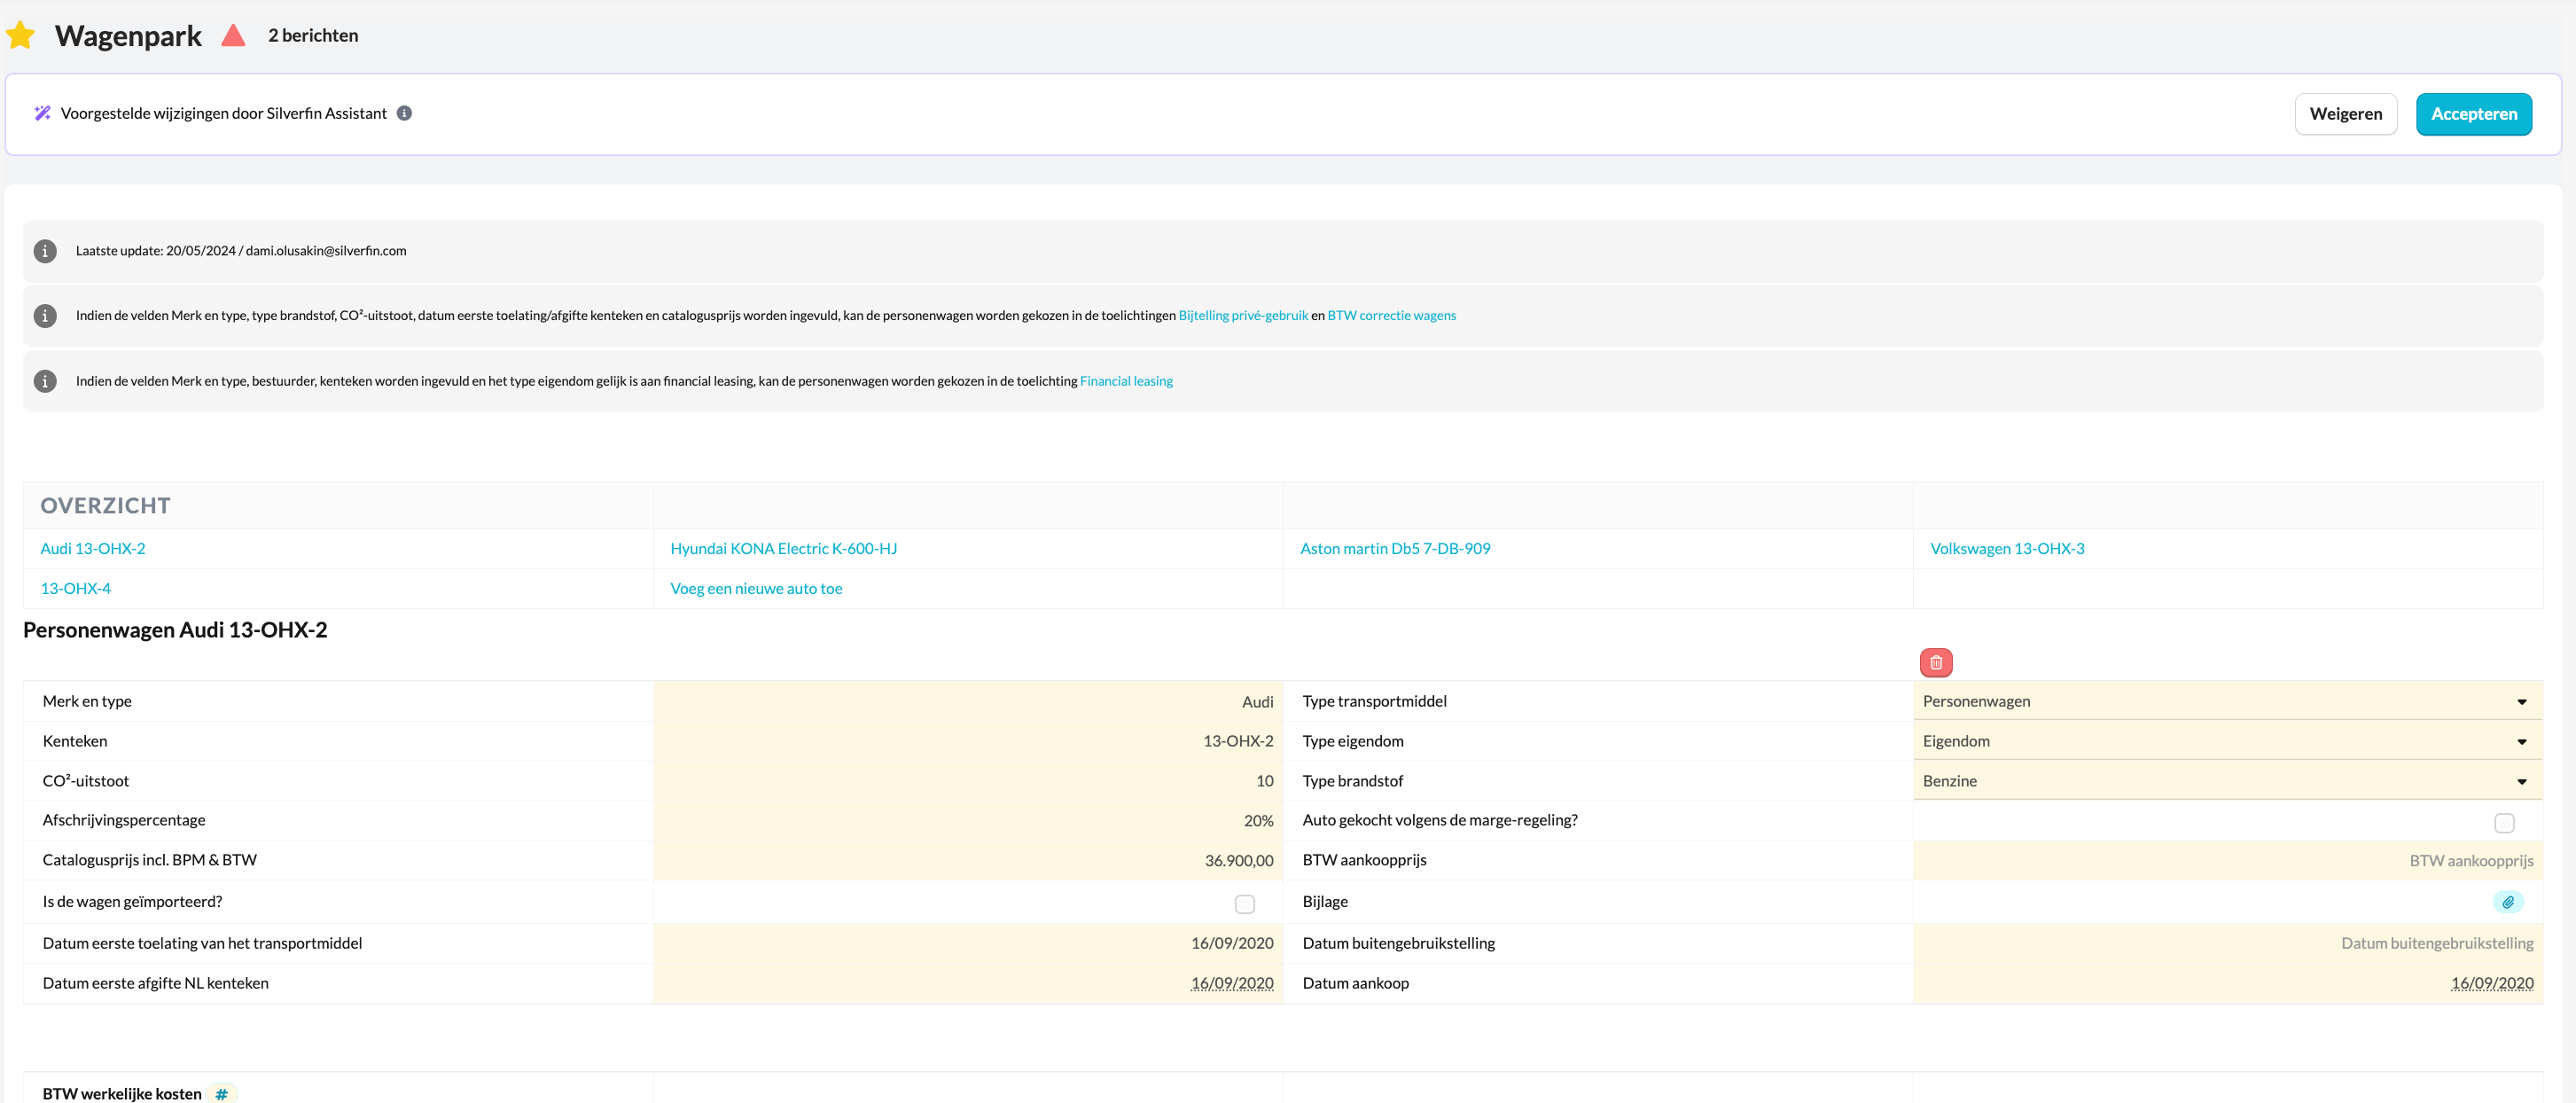Click the Bijlage paperclip attachment icon
Screen dimensions: 2576x1103
[2507, 902]
